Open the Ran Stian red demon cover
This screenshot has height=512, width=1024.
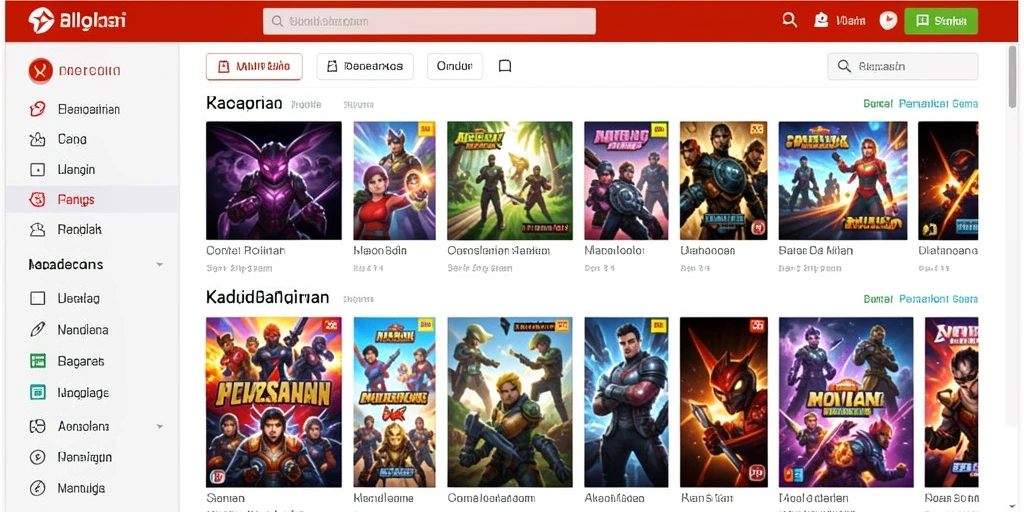(x=723, y=402)
